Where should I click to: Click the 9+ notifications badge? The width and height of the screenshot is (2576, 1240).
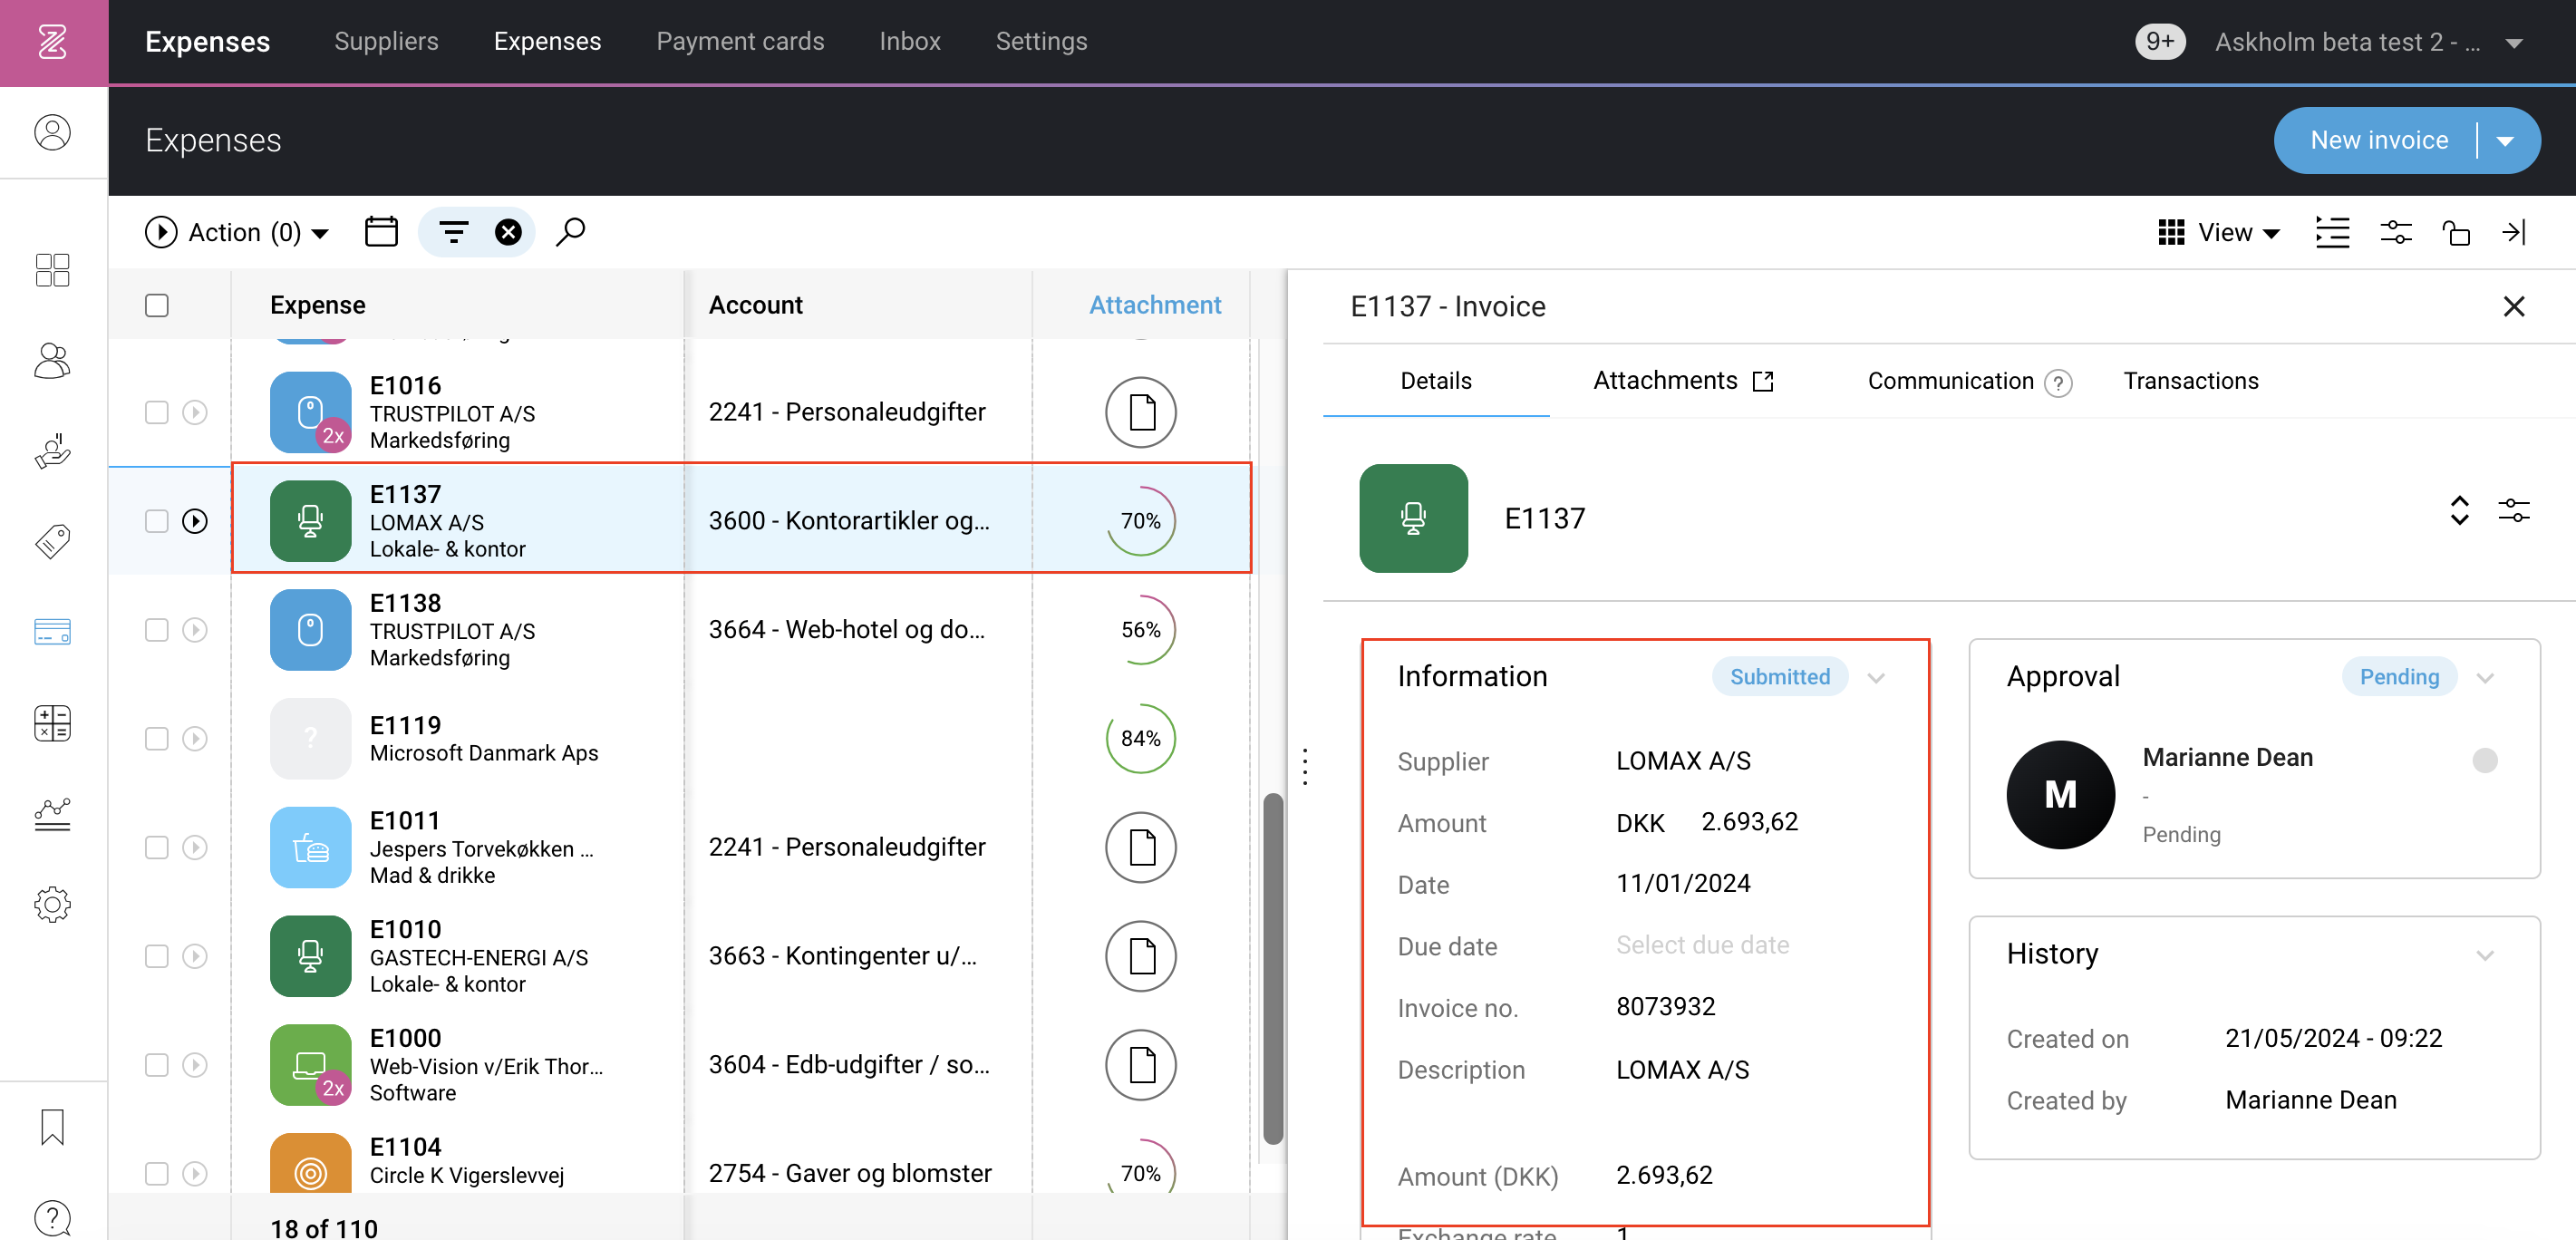tap(2159, 41)
